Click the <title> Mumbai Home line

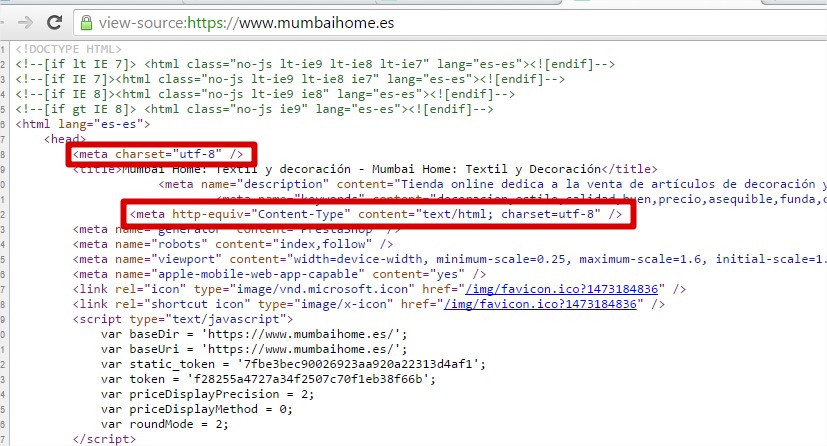tap(365, 169)
